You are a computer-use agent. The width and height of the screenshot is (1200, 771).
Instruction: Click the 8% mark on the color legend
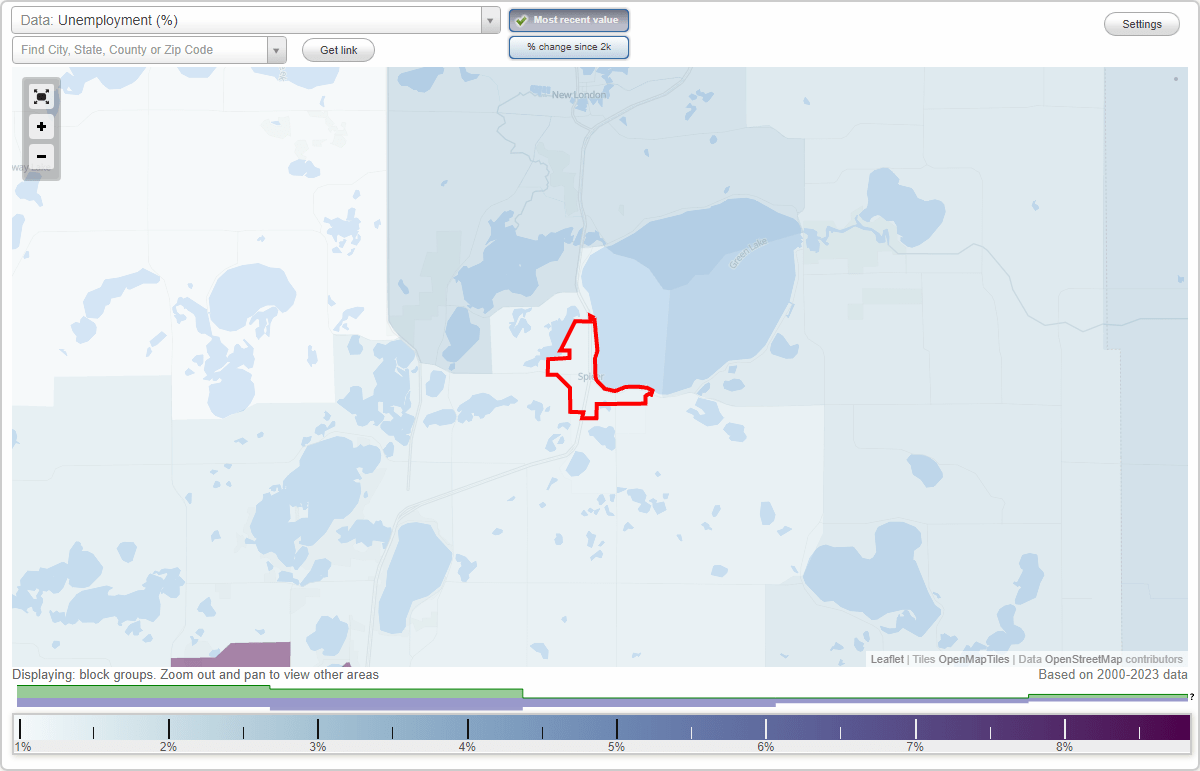point(1064,746)
